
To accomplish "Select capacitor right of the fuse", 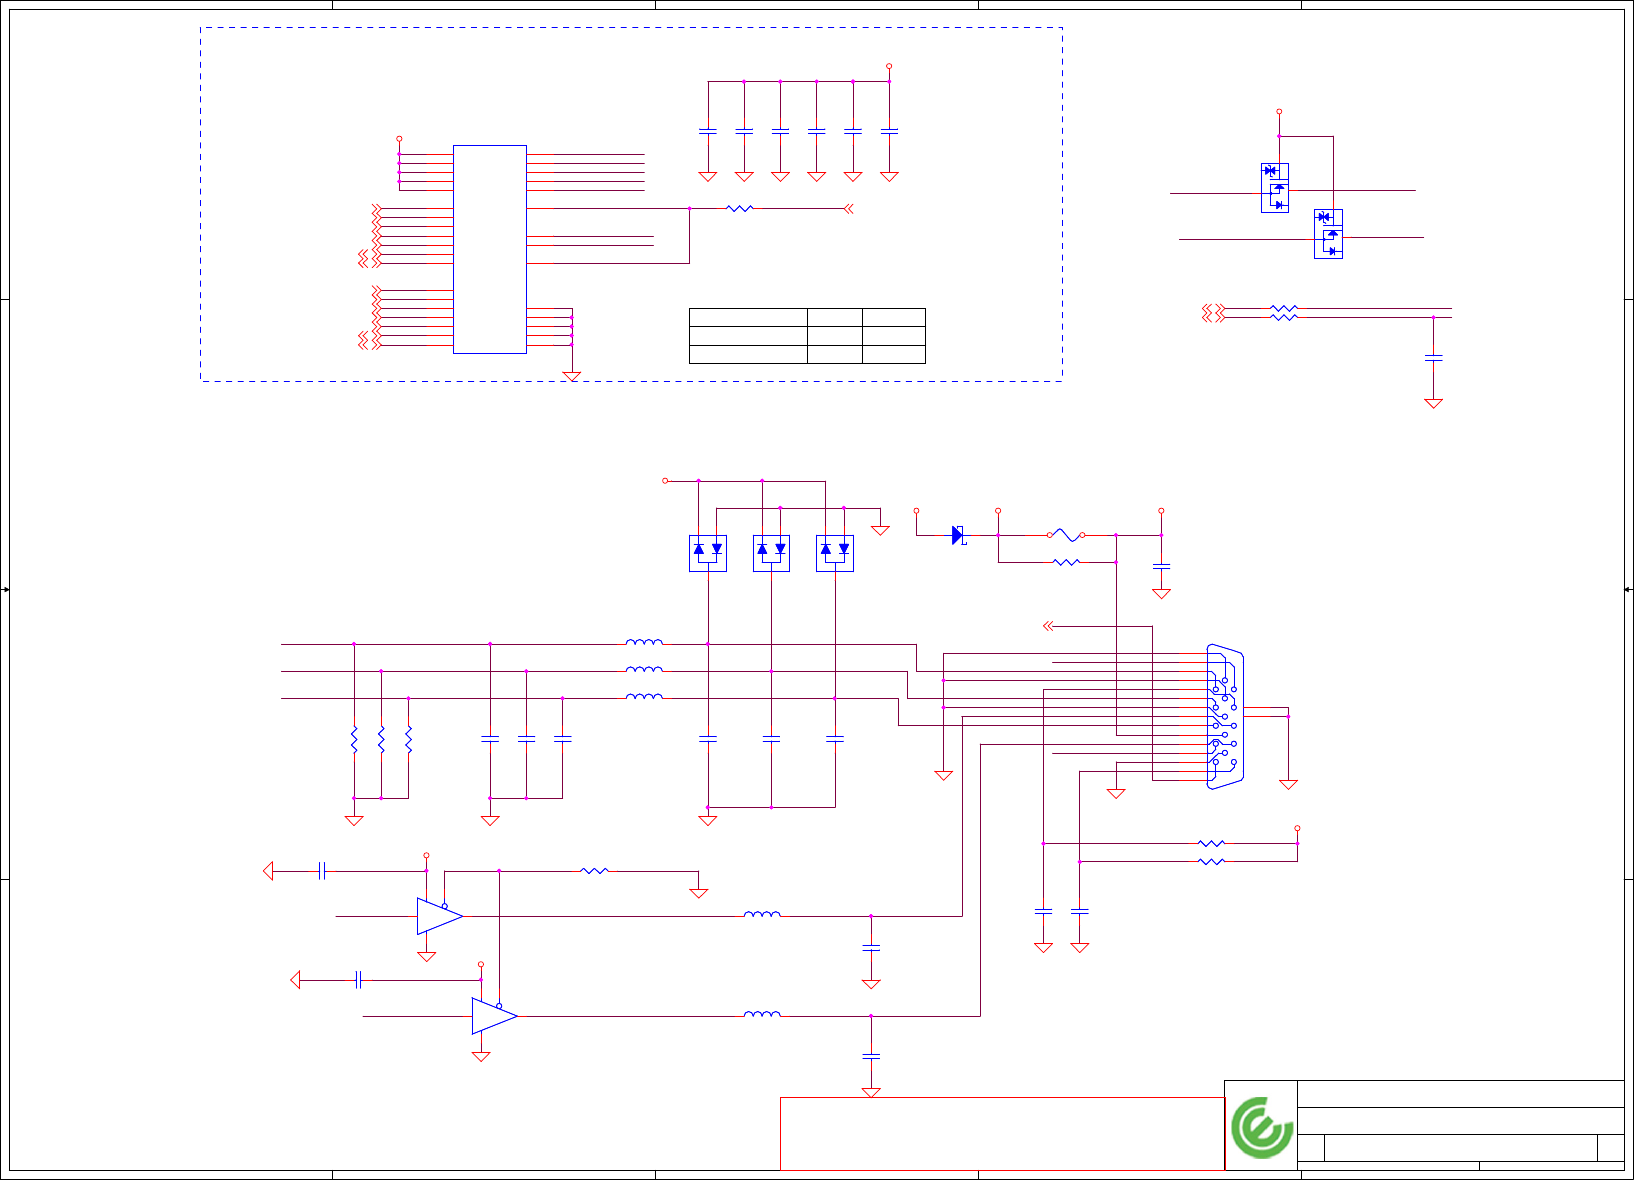I will [1161, 567].
